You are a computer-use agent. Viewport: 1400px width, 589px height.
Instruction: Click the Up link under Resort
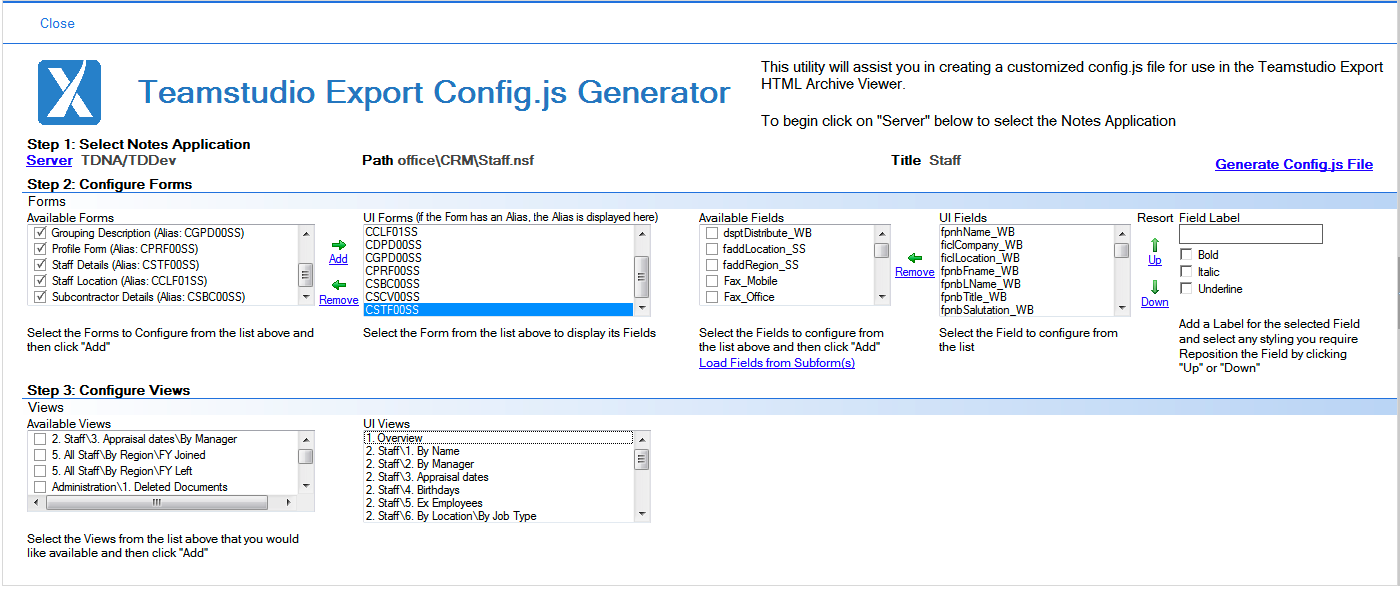point(1155,260)
